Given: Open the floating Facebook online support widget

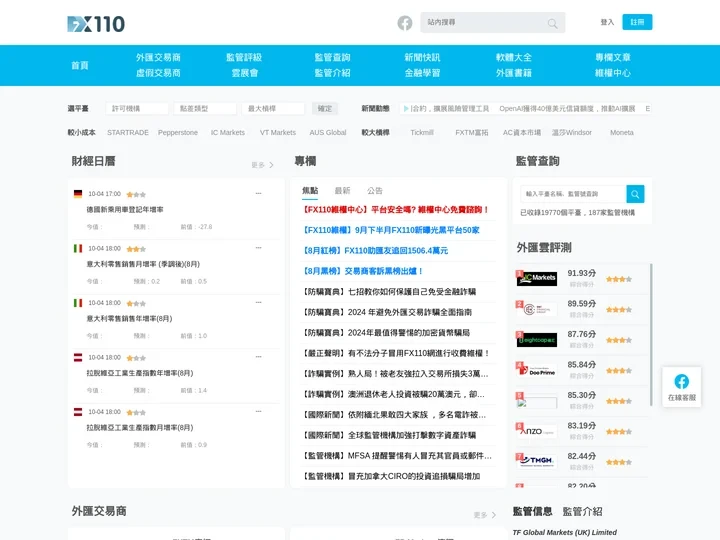Looking at the screenshot, I should 681,387.
